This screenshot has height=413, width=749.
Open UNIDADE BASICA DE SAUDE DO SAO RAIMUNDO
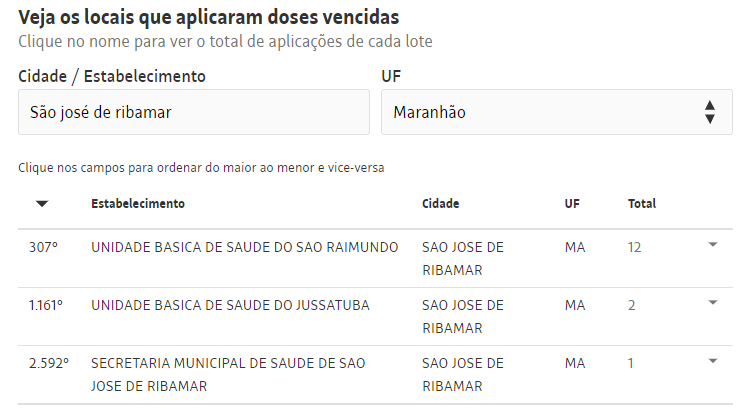244,247
